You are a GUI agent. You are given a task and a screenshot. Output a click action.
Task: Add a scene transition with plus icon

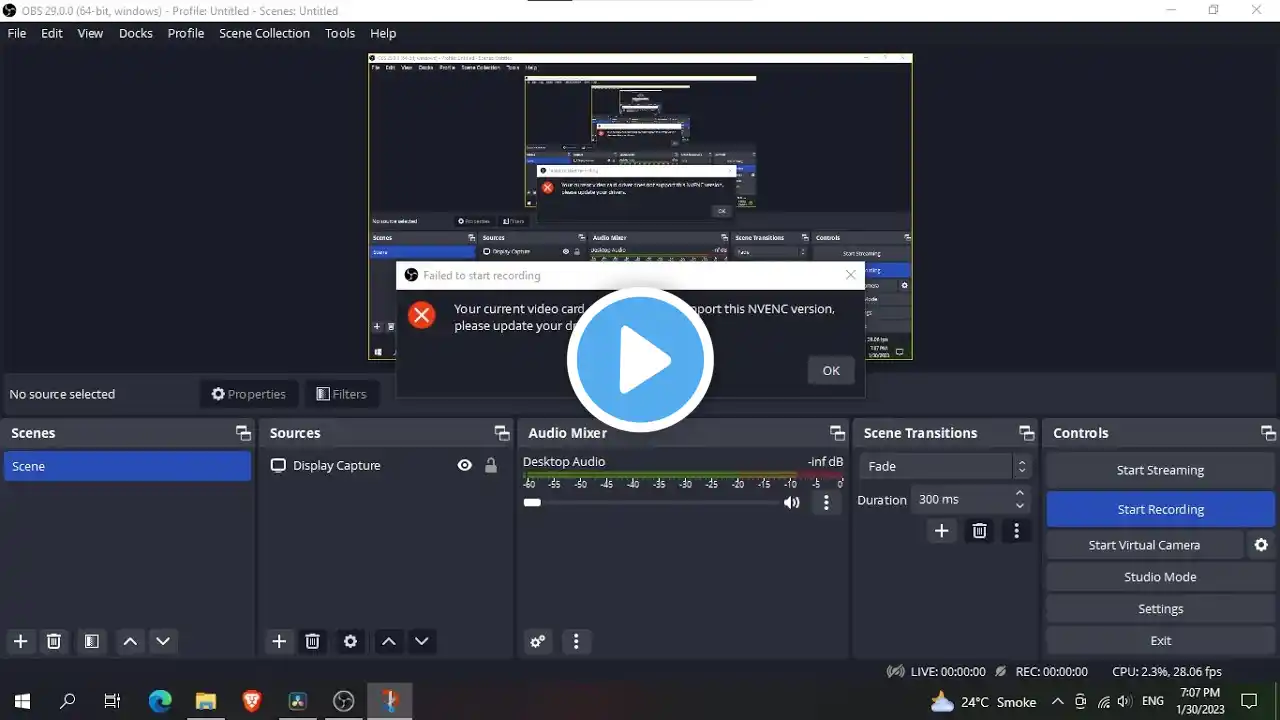(x=941, y=531)
